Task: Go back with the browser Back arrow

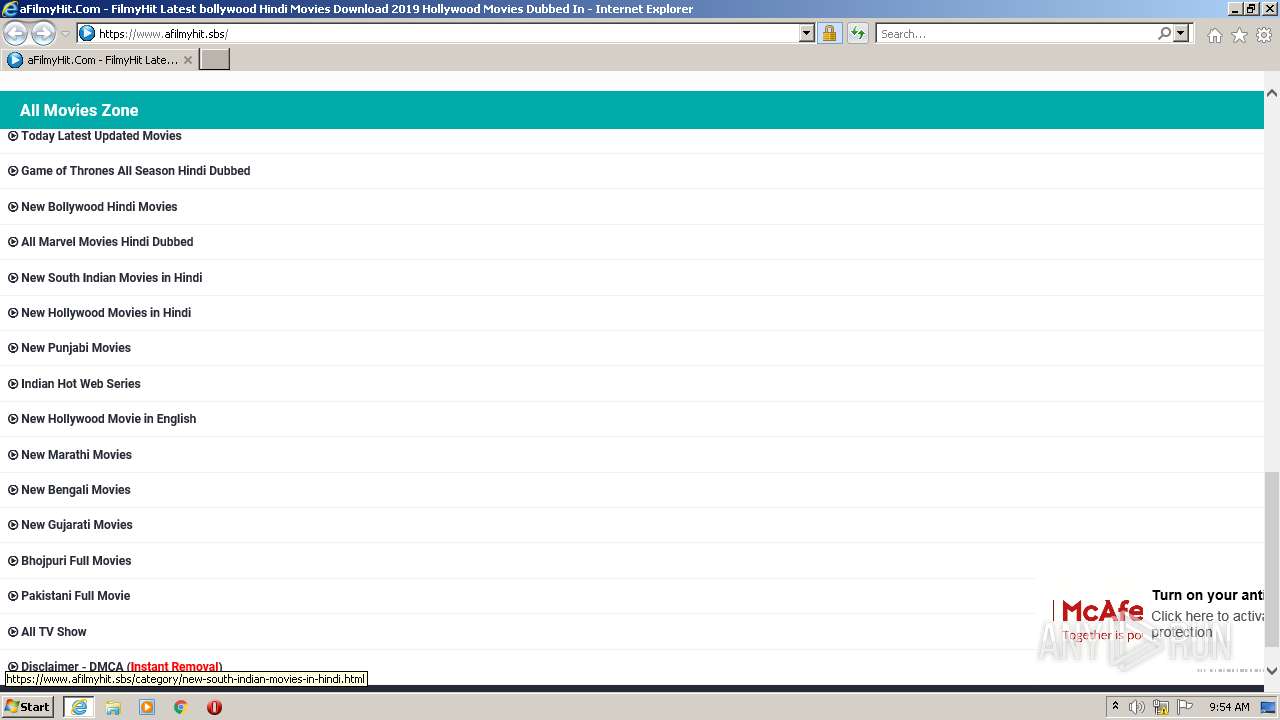Action: tap(16, 33)
